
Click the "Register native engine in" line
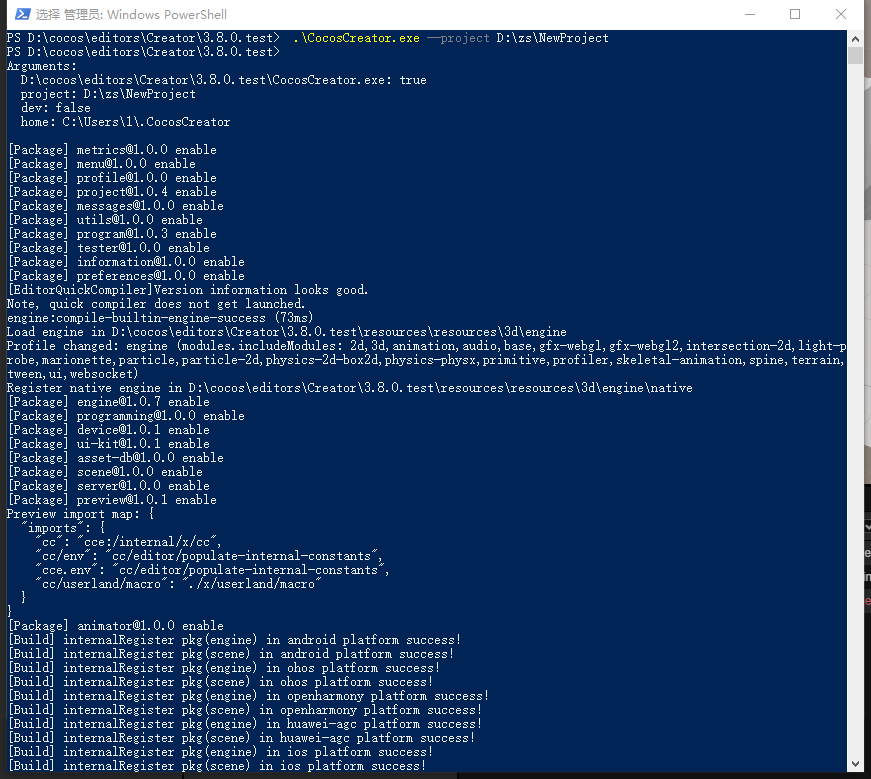click(x=349, y=388)
